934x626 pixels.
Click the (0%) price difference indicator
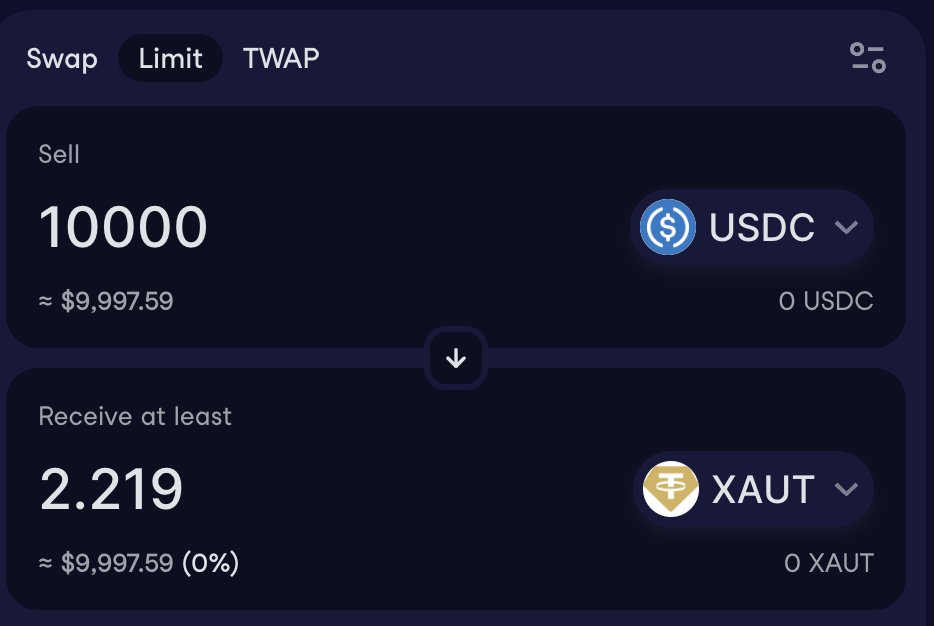click(x=210, y=563)
